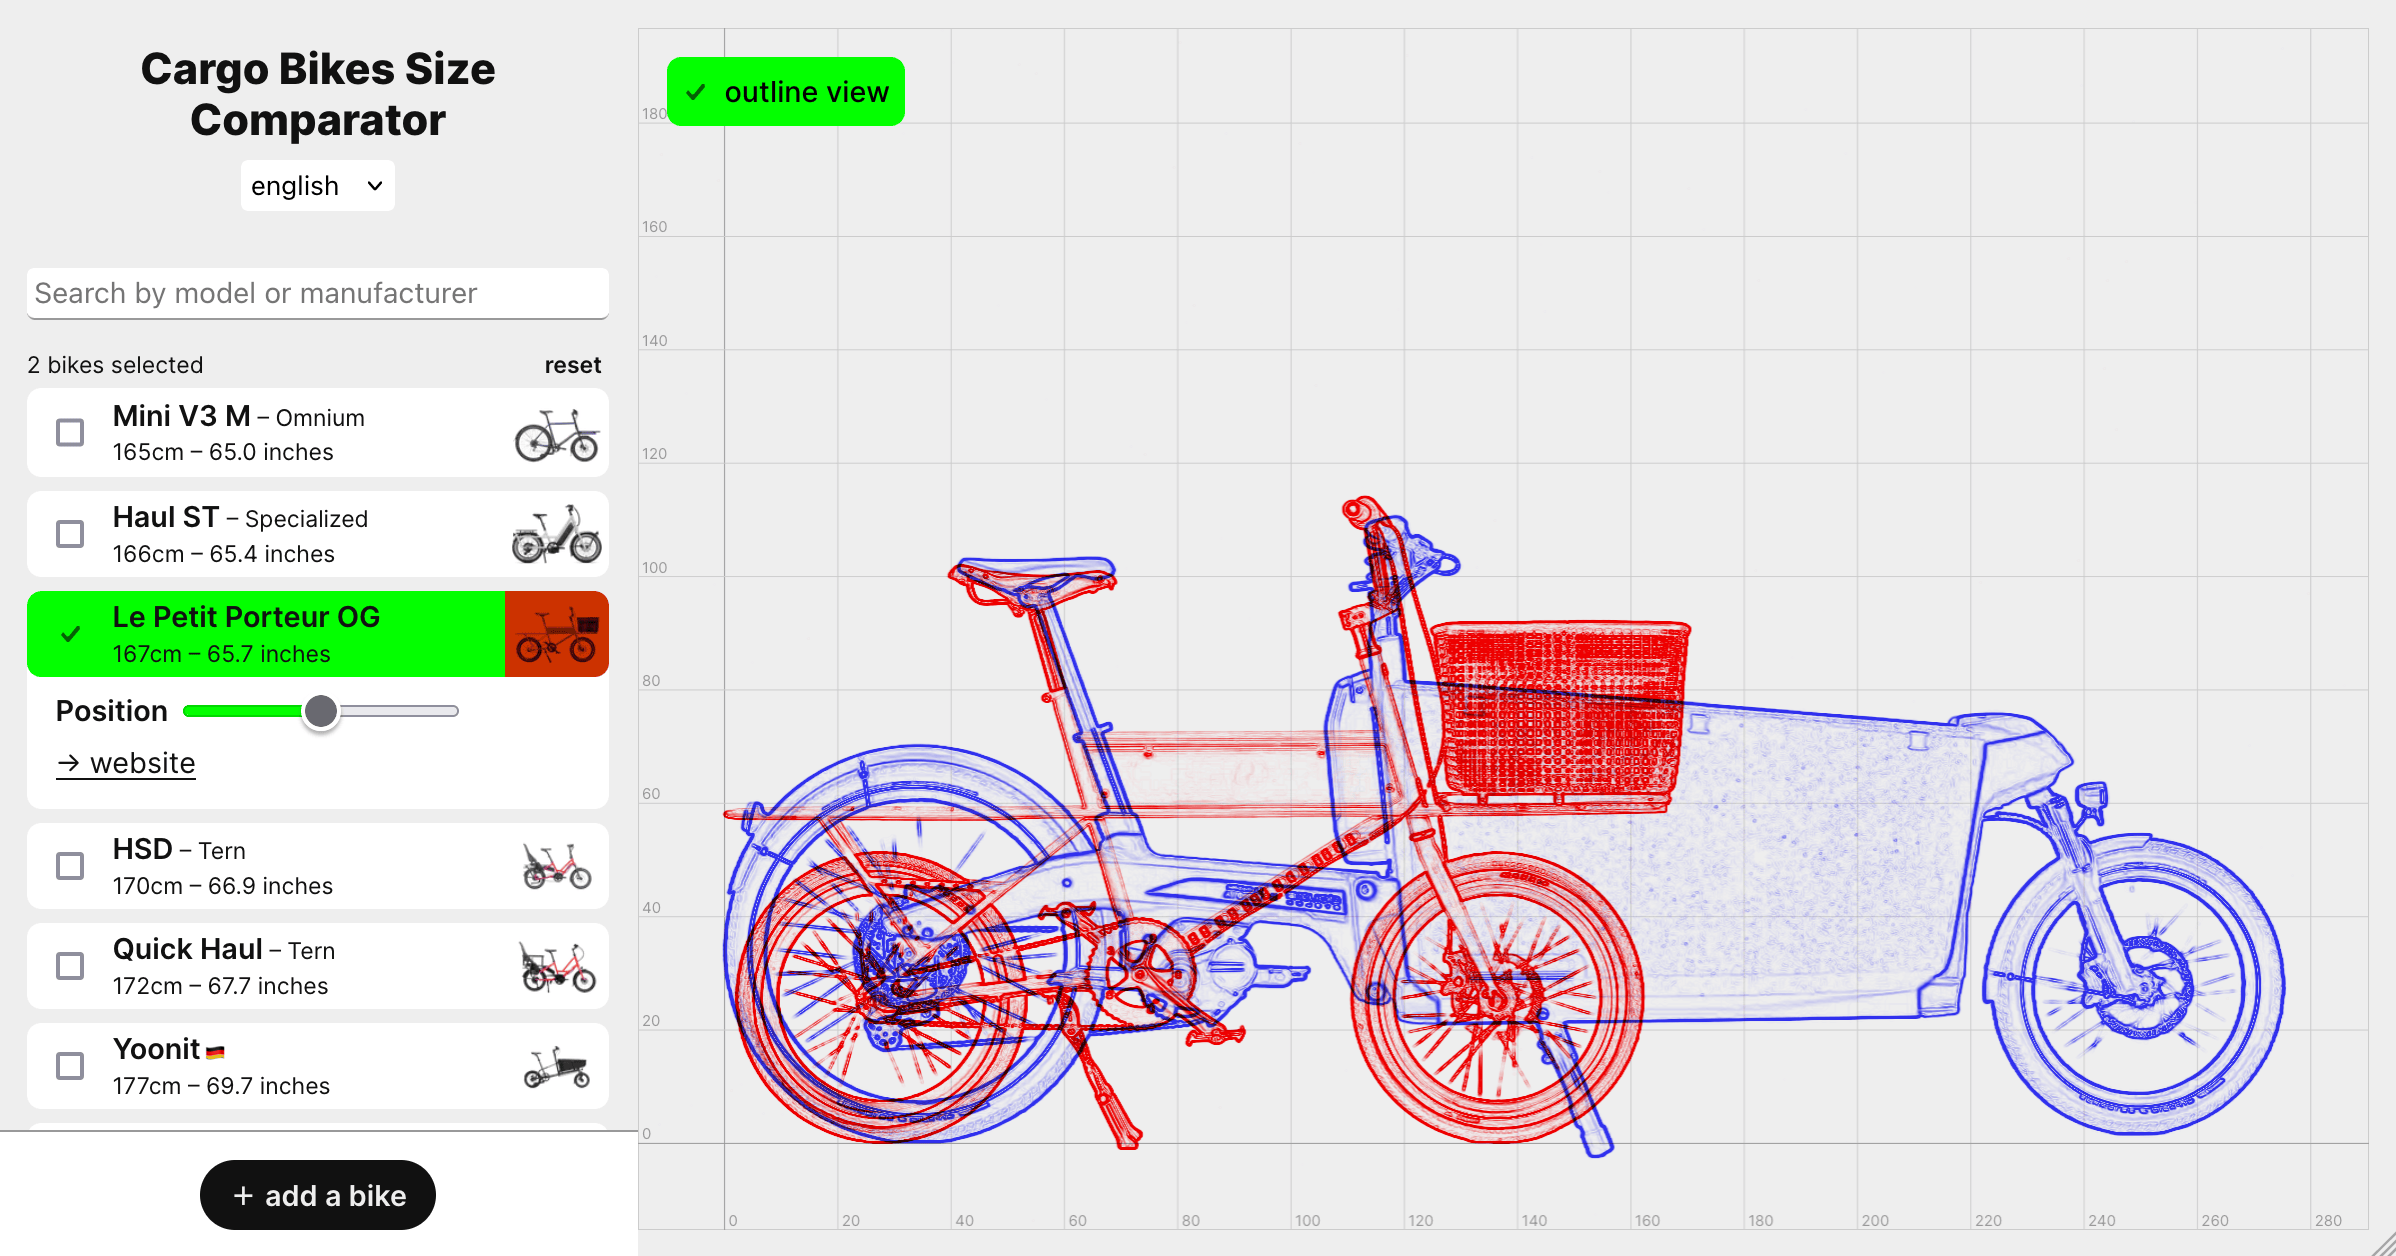This screenshot has width=2396, height=1256.
Task: Open the english language dropdown
Action: pyautogui.click(x=317, y=186)
